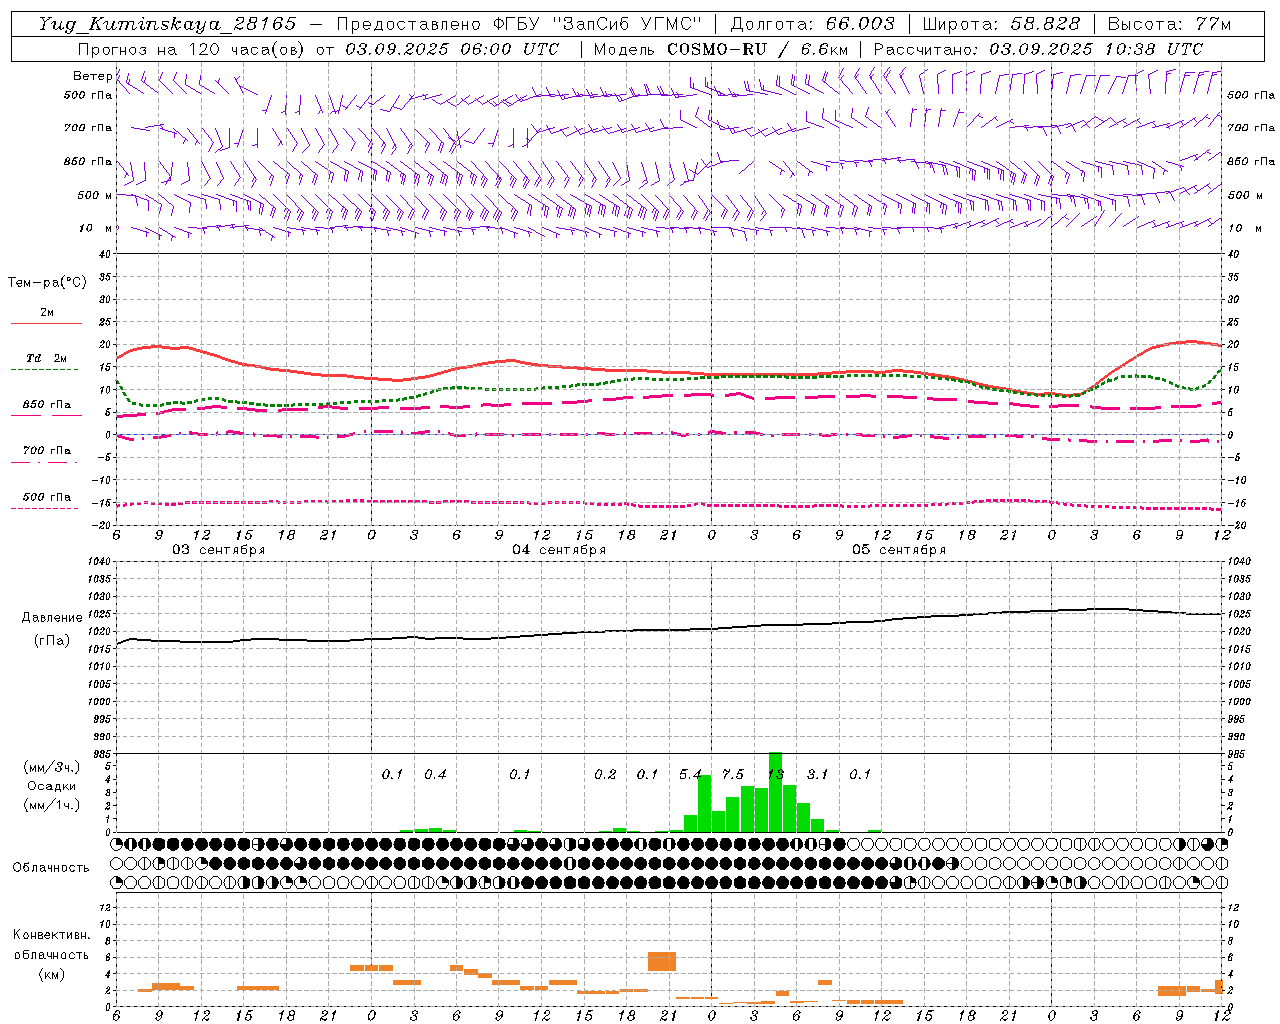Click the (мм/1ч.) precipitation unit label

52,805
